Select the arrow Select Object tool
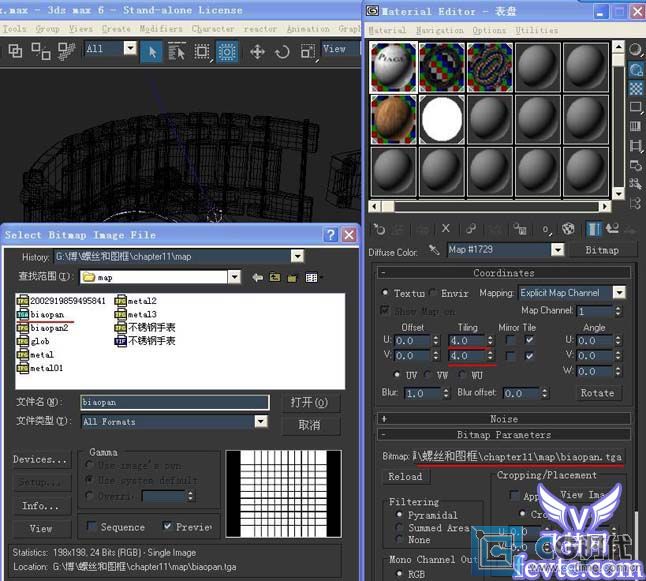Image resolution: width=646 pixels, height=581 pixels. click(x=152, y=52)
